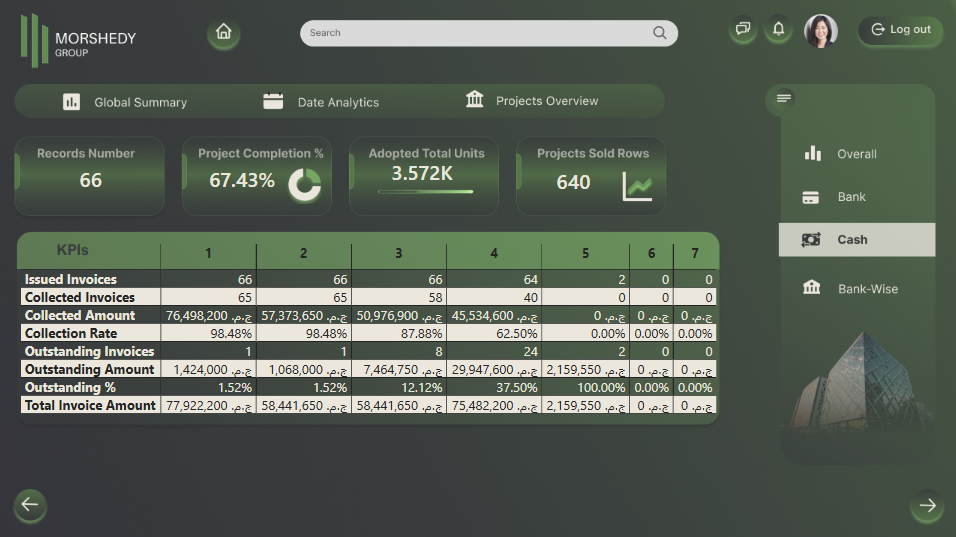Select Overall in the side panel
Image resolution: width=956 pixels, height=537 pixels.
(857, 154)
